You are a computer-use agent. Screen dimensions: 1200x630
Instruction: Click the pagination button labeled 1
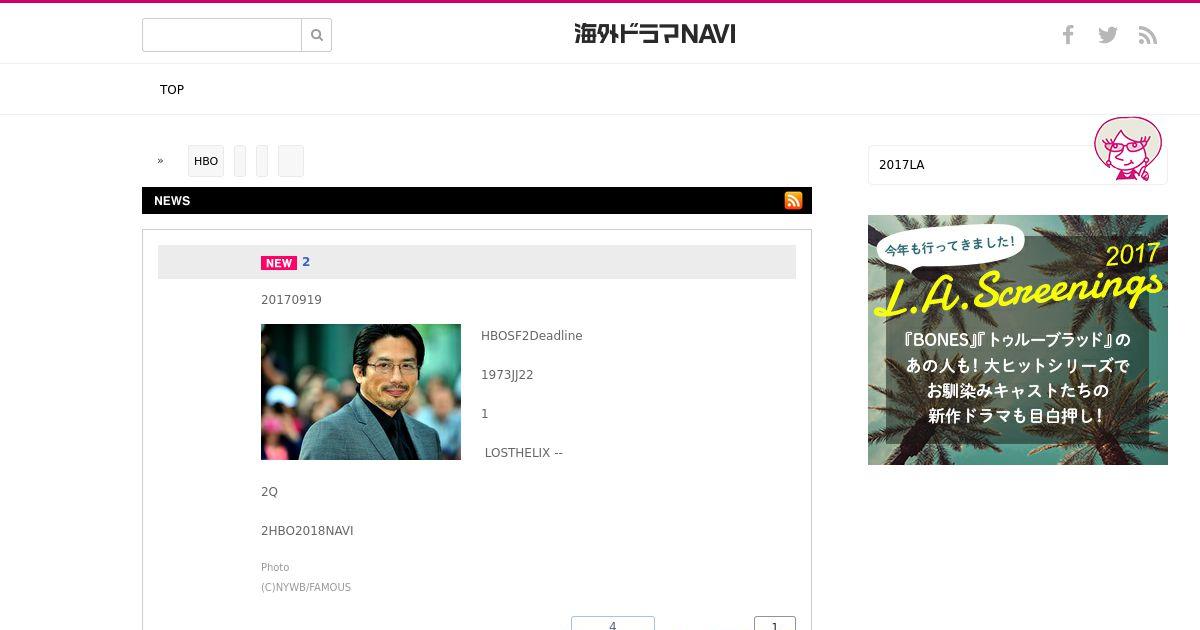[775, 624]
